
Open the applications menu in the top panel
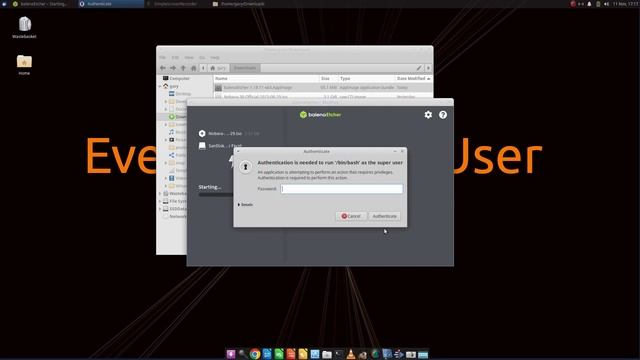[4, 4]
